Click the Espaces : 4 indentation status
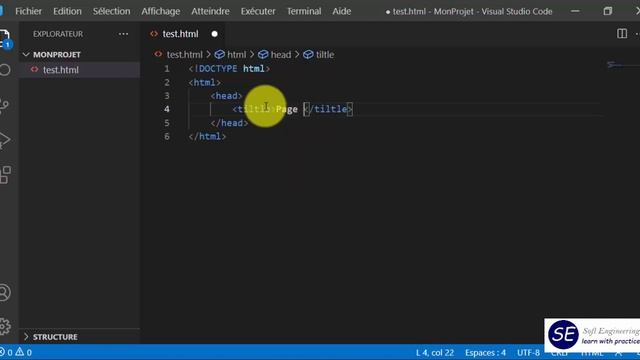Image resolution: width=640 pixels, height=360 pixels. [485, 352]
